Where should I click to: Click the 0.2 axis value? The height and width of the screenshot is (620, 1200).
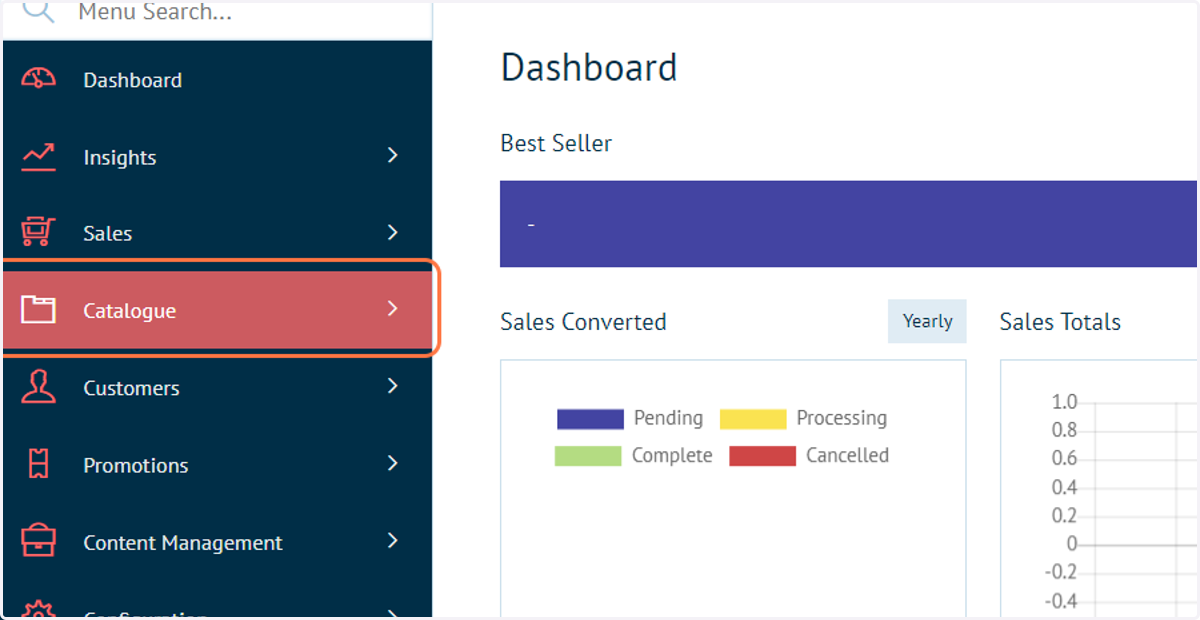point(1064,516)
